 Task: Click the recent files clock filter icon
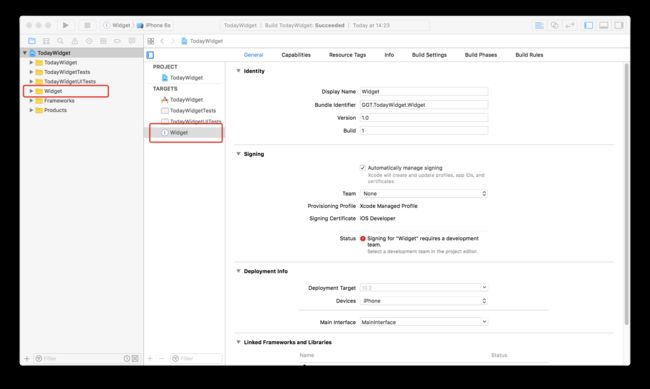coord(127,358)
